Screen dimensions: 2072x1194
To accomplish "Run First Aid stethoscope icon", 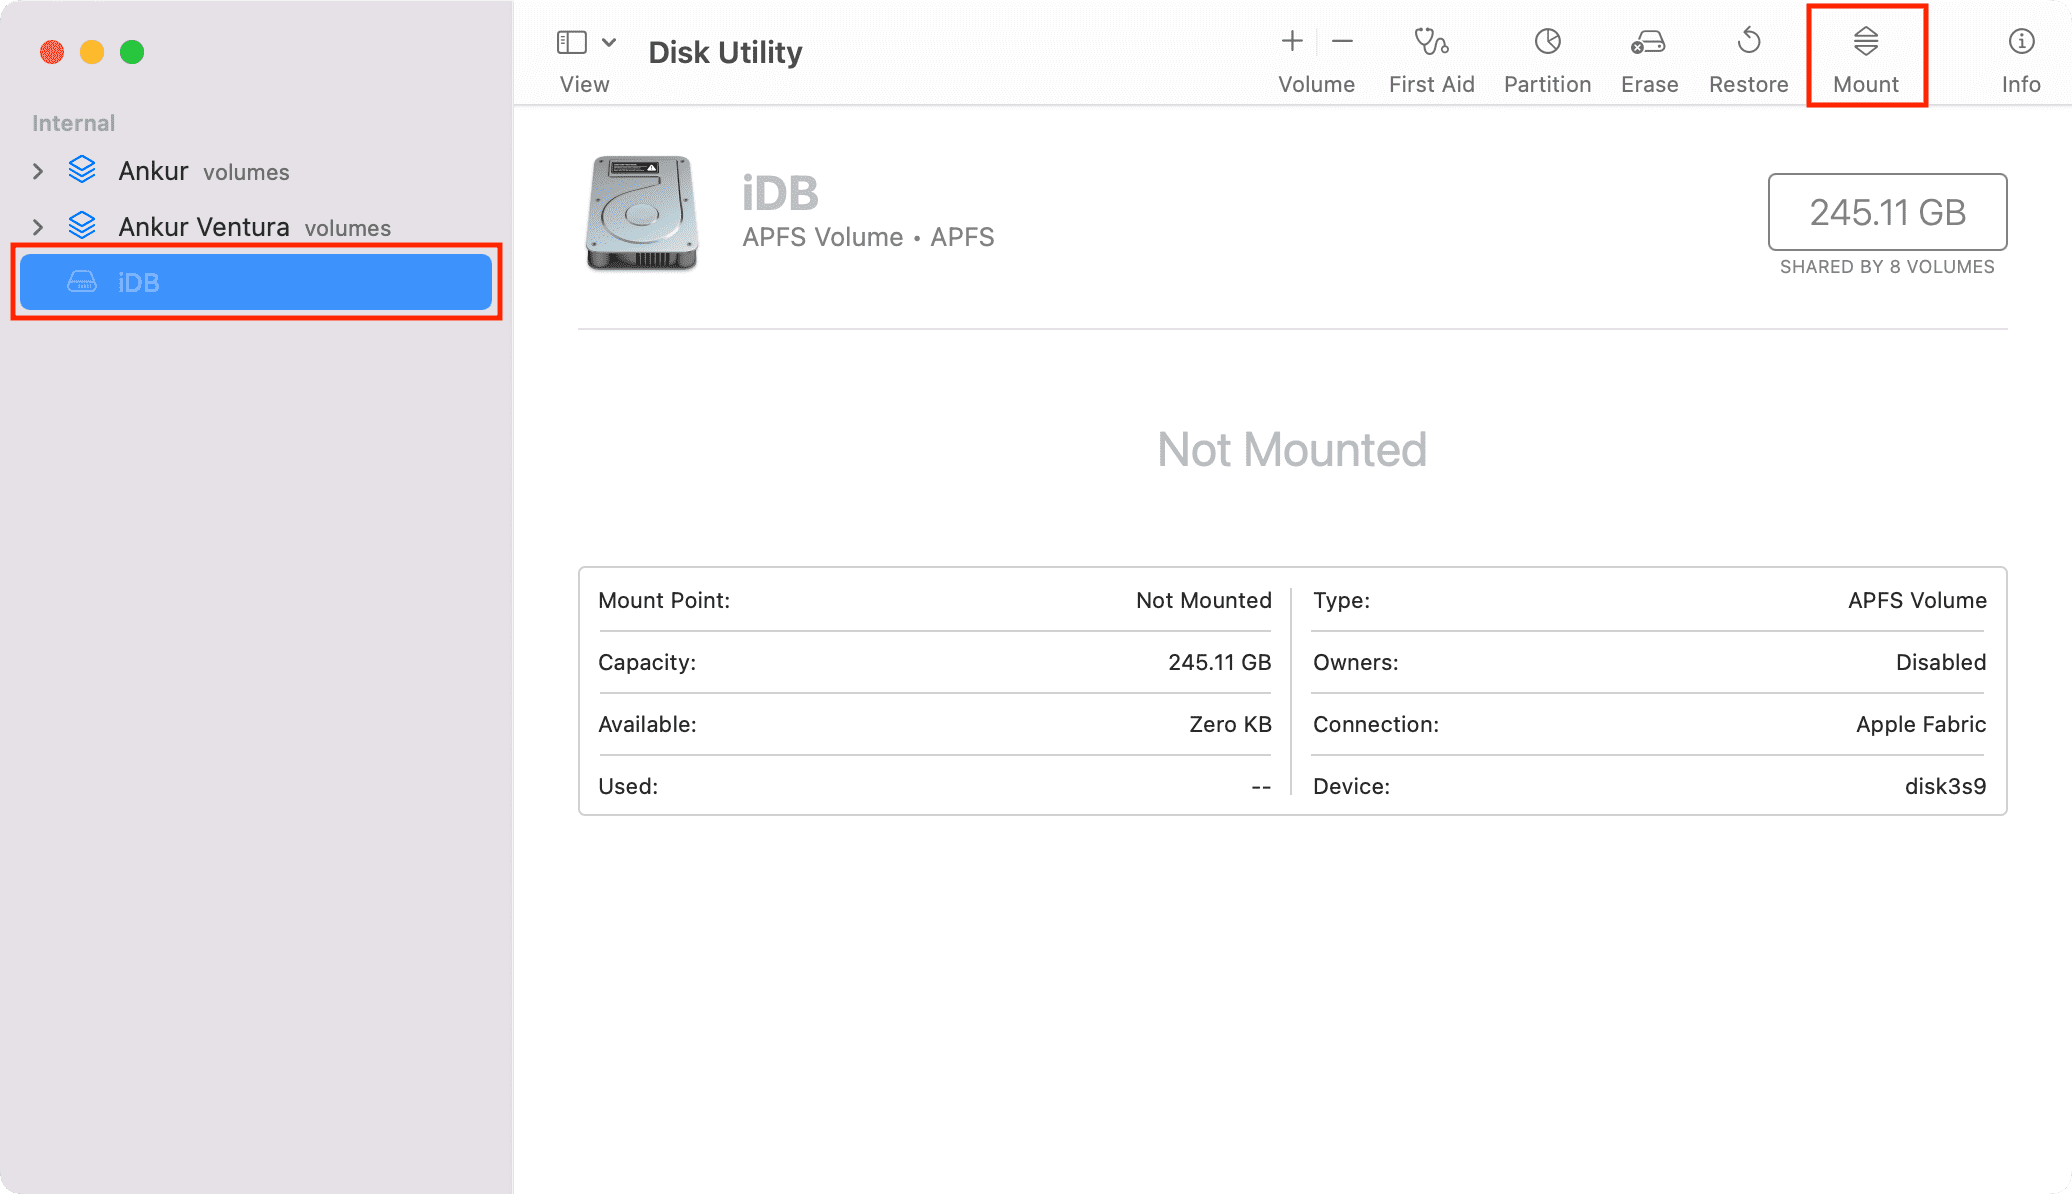I will (x=1431, y=41).
